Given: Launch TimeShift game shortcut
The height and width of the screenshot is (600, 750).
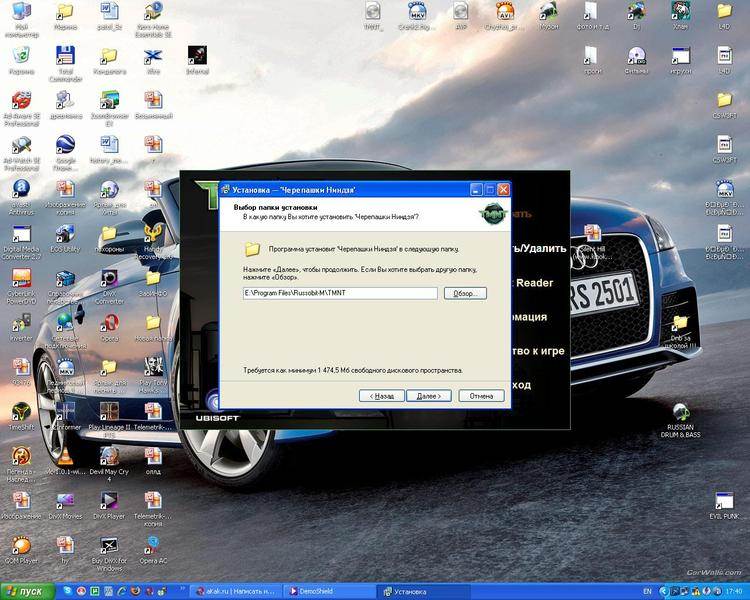Looking at the screenshot, I should [x=22, y=416].
